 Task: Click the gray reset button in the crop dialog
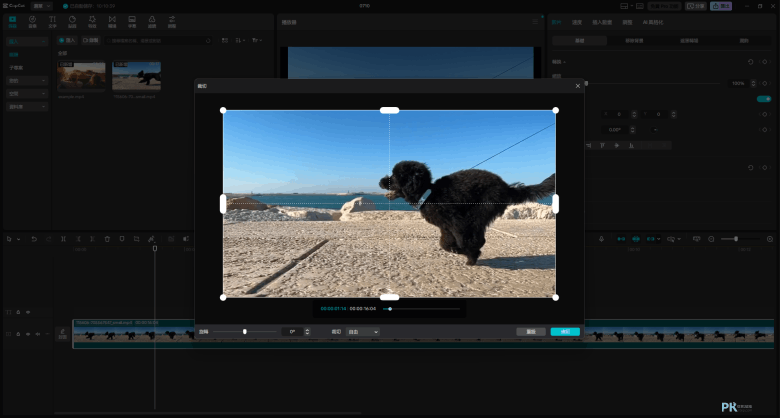click(531, 331)
